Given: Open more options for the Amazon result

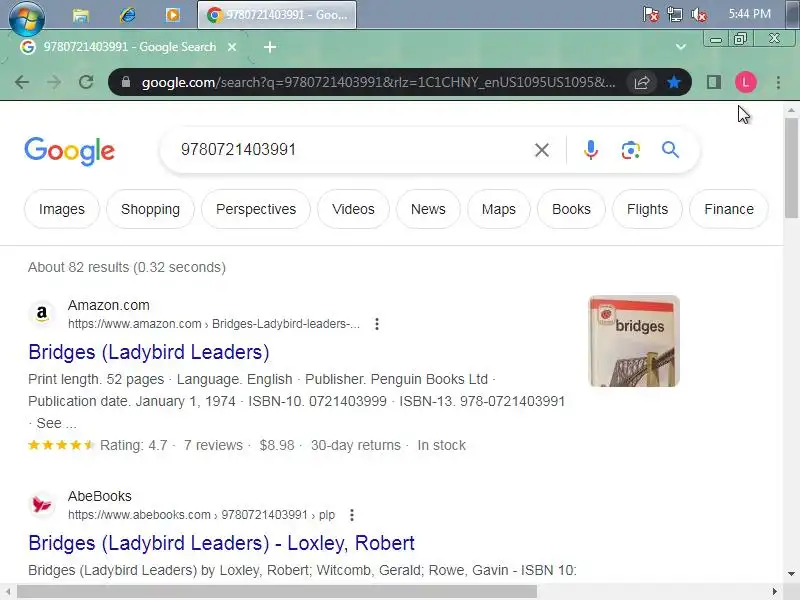Looking at the screenshot, I should pyautogui.click(x=377, y=324).
